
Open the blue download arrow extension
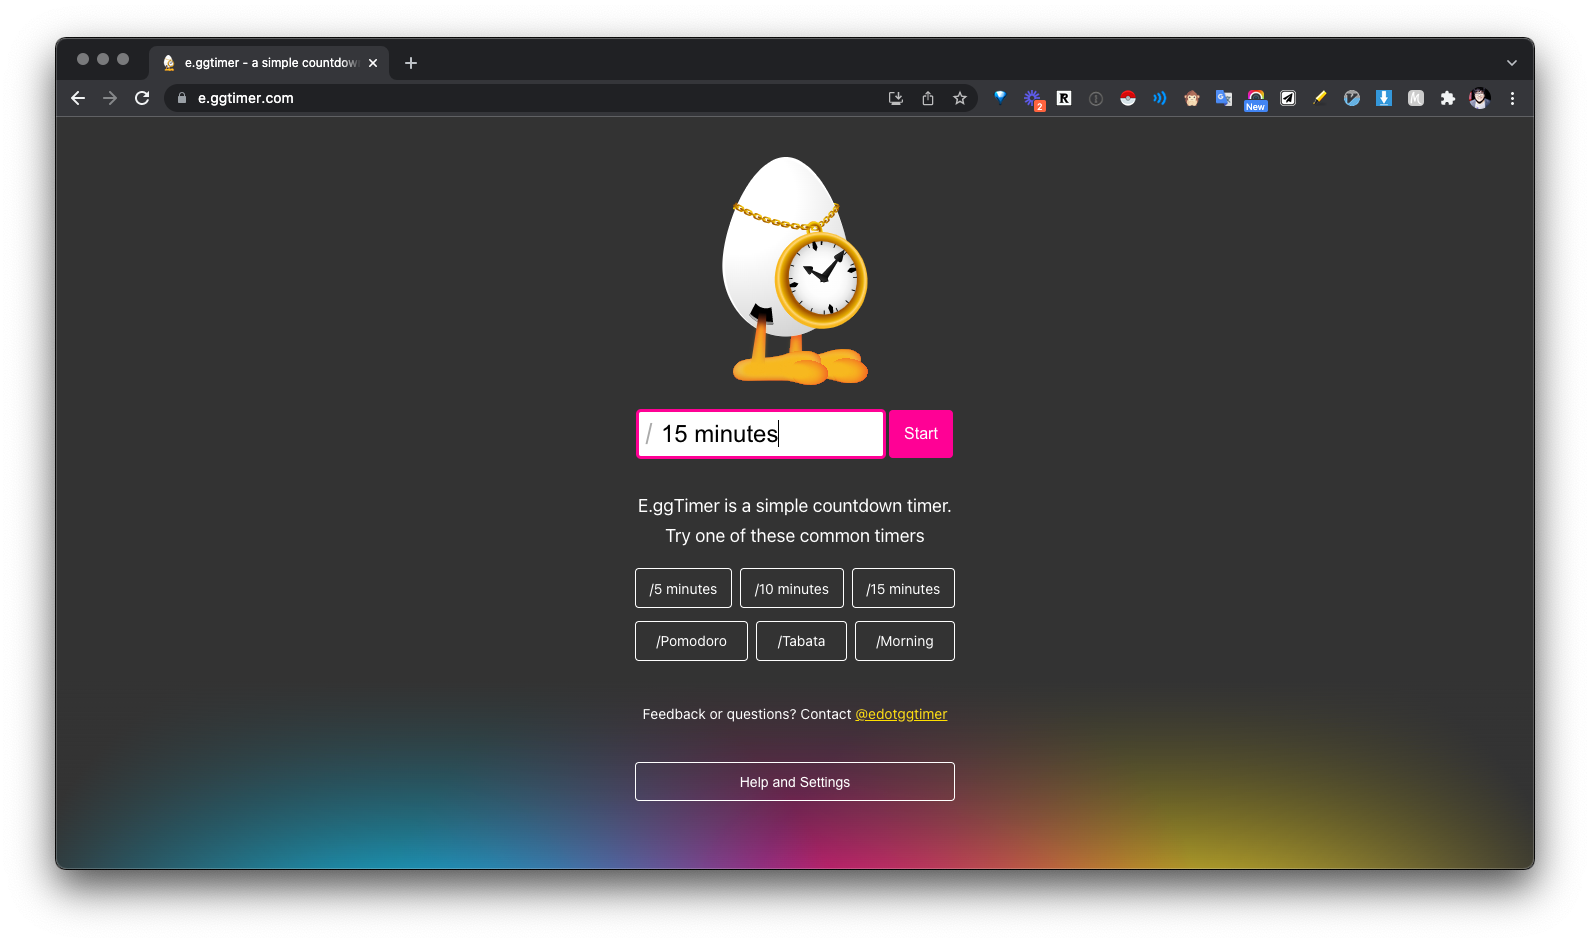click(1384, 98)
